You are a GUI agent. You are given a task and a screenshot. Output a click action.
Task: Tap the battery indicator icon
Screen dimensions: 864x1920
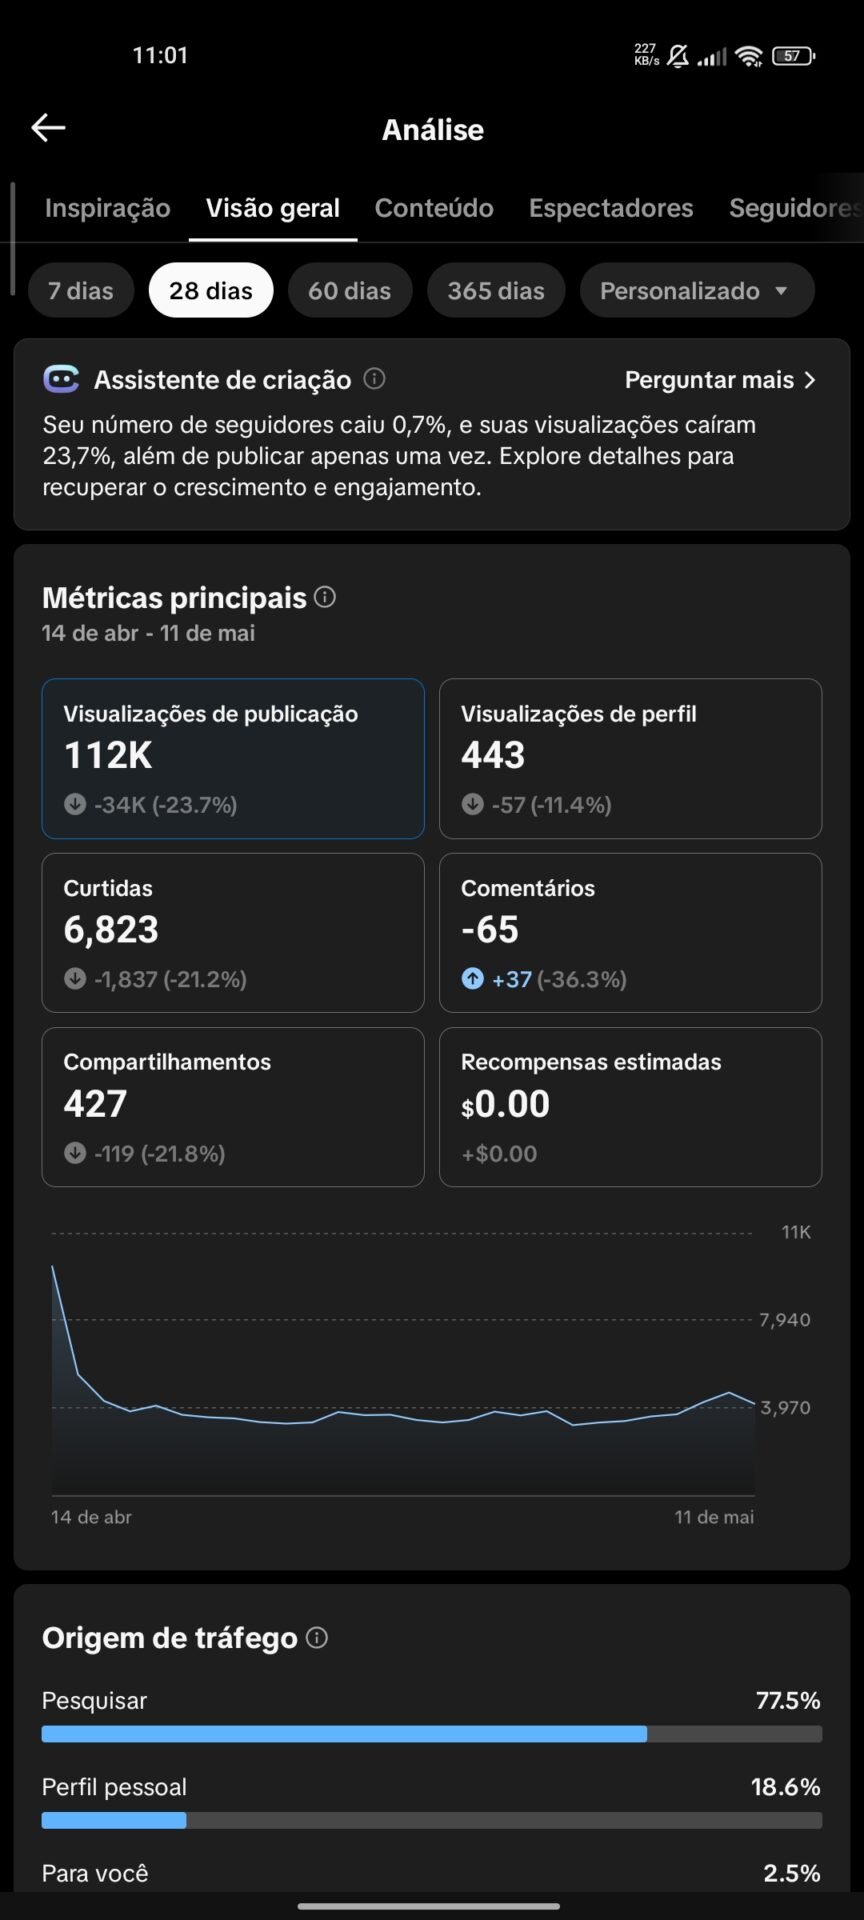click(x=794, y=56)
